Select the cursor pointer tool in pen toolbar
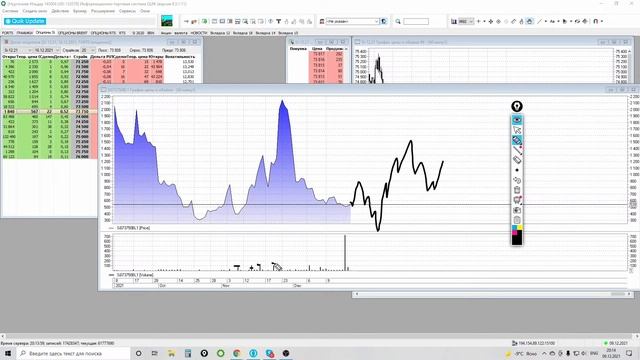This screenshot has height=360, width=640. (517, 130)
